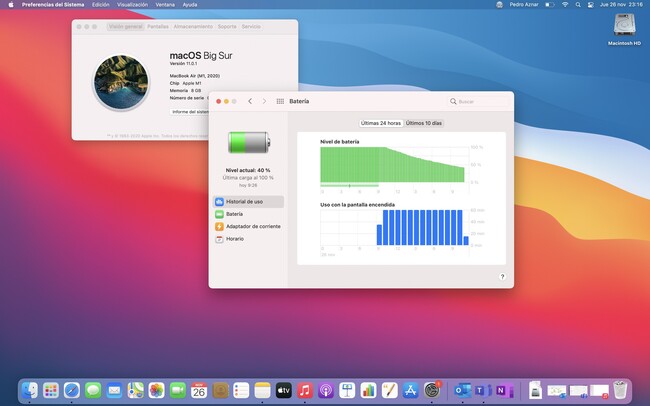Screen dimensions: 650x406
Task: Click the Pedro Aznar user menu
Action: coord(524,5)
